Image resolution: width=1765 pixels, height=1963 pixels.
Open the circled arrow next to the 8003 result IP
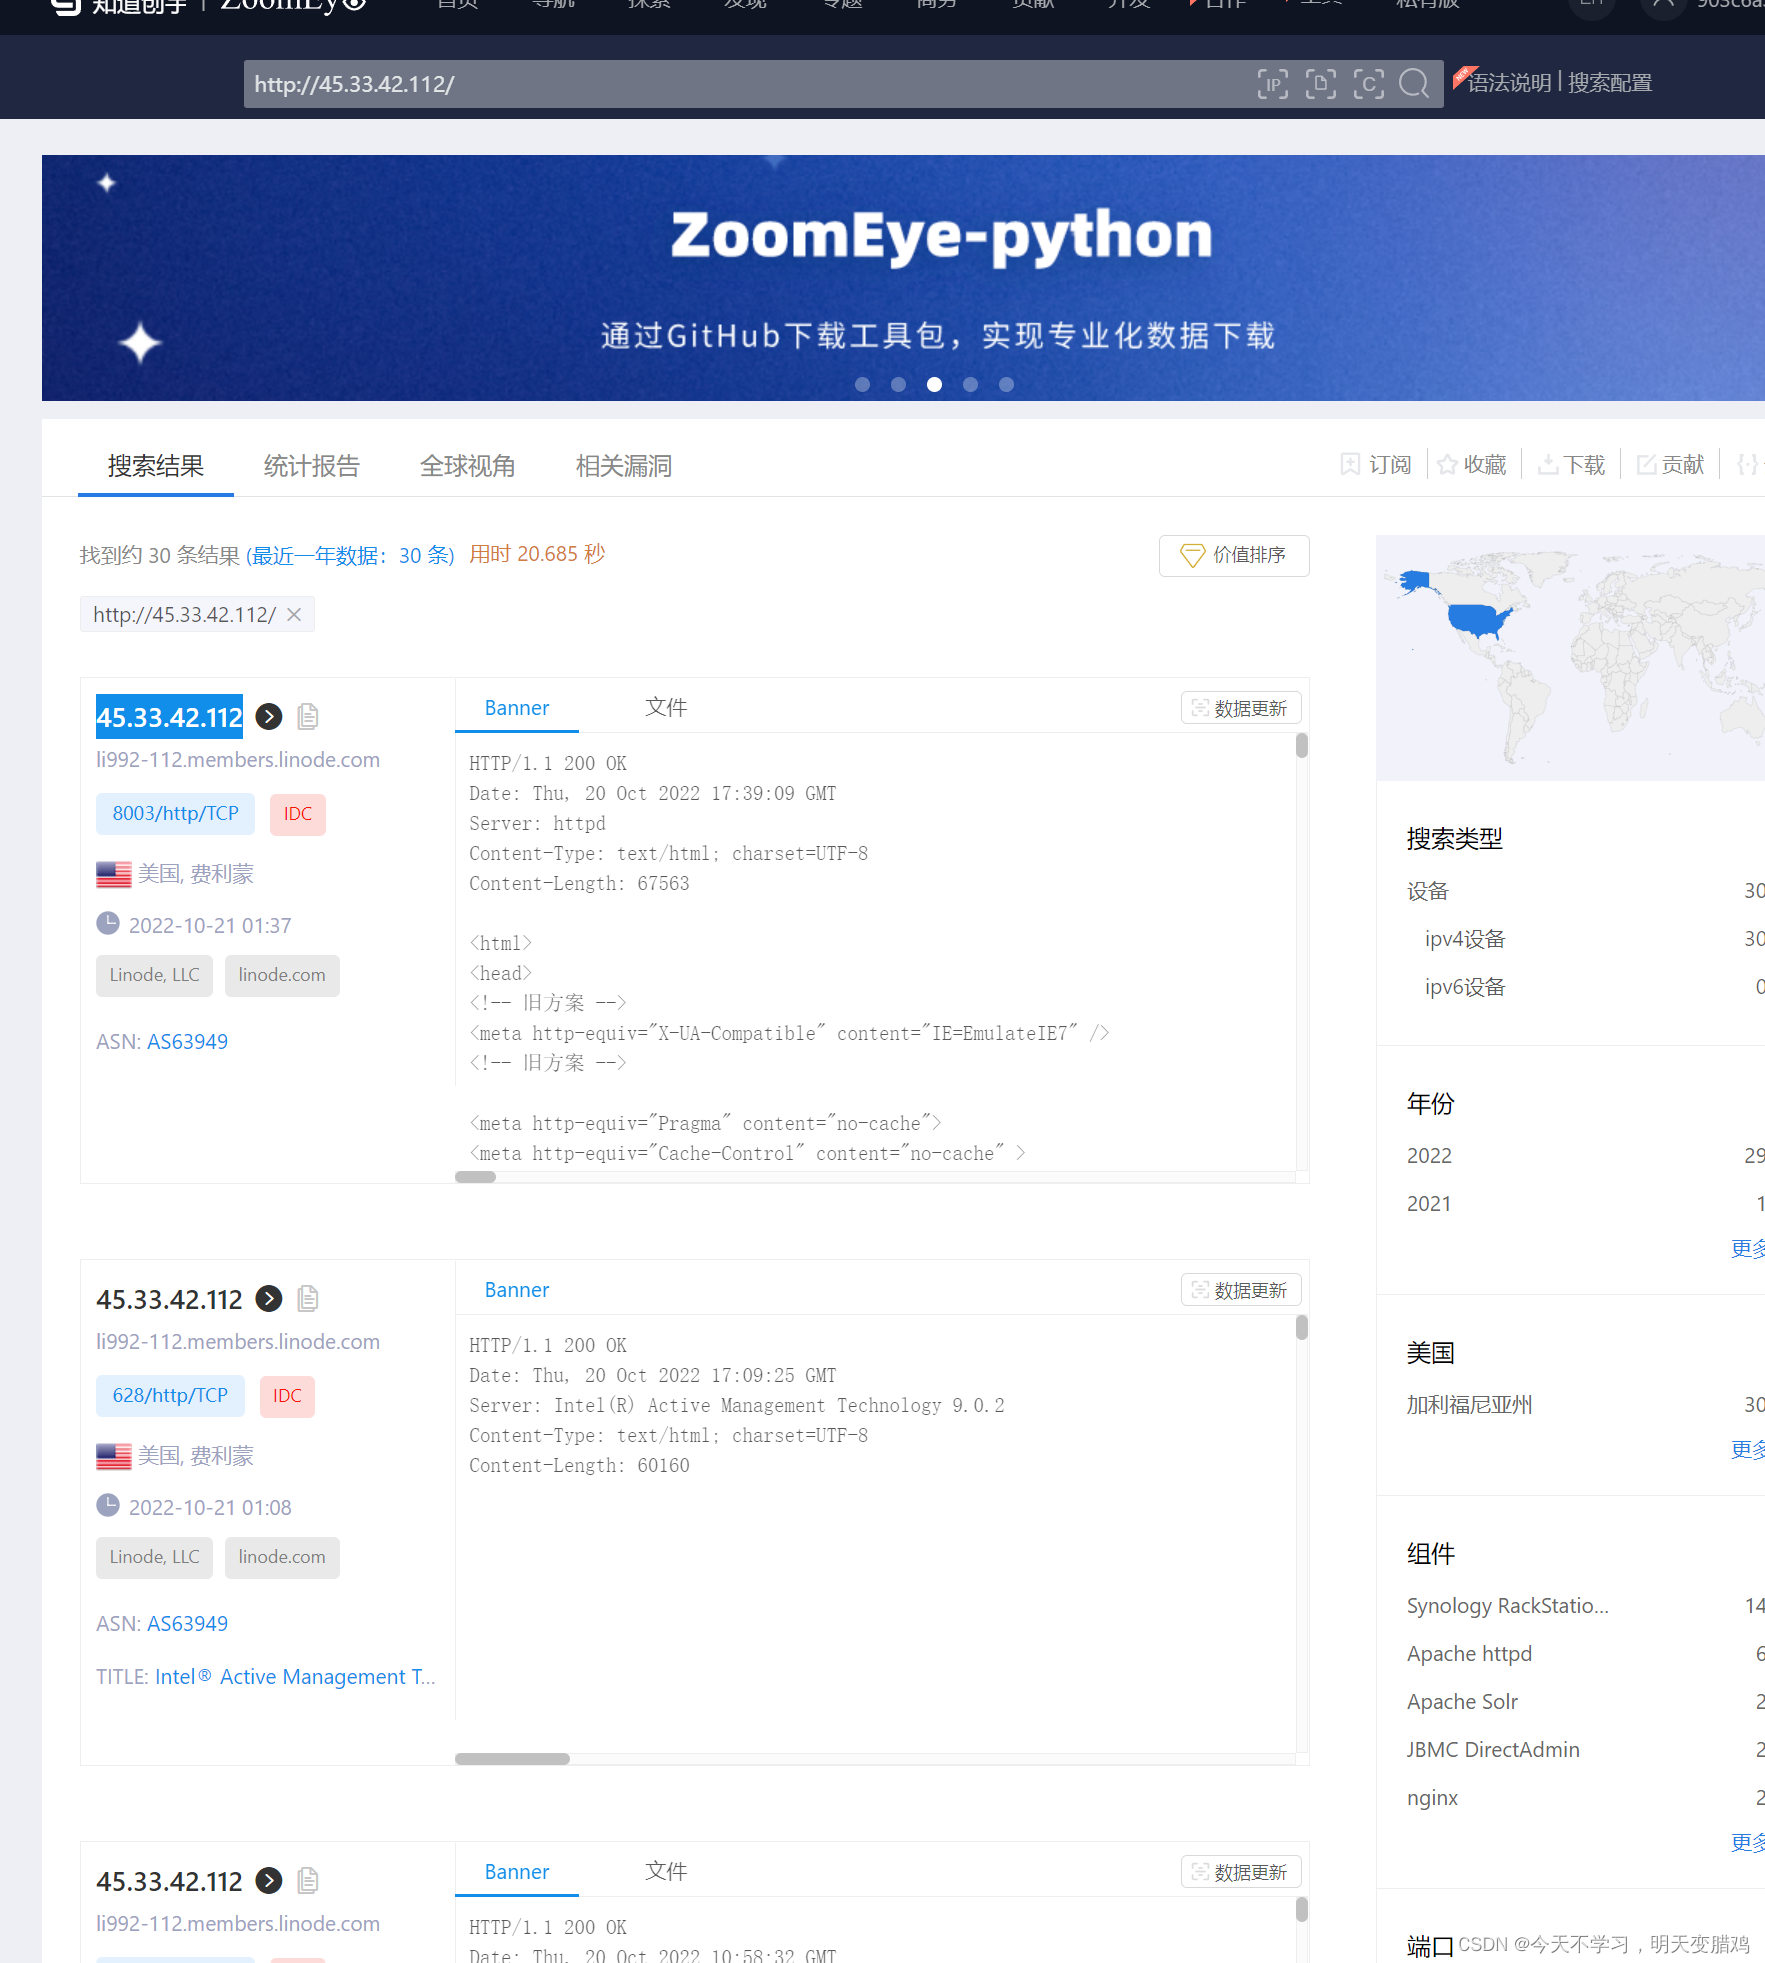269,716
